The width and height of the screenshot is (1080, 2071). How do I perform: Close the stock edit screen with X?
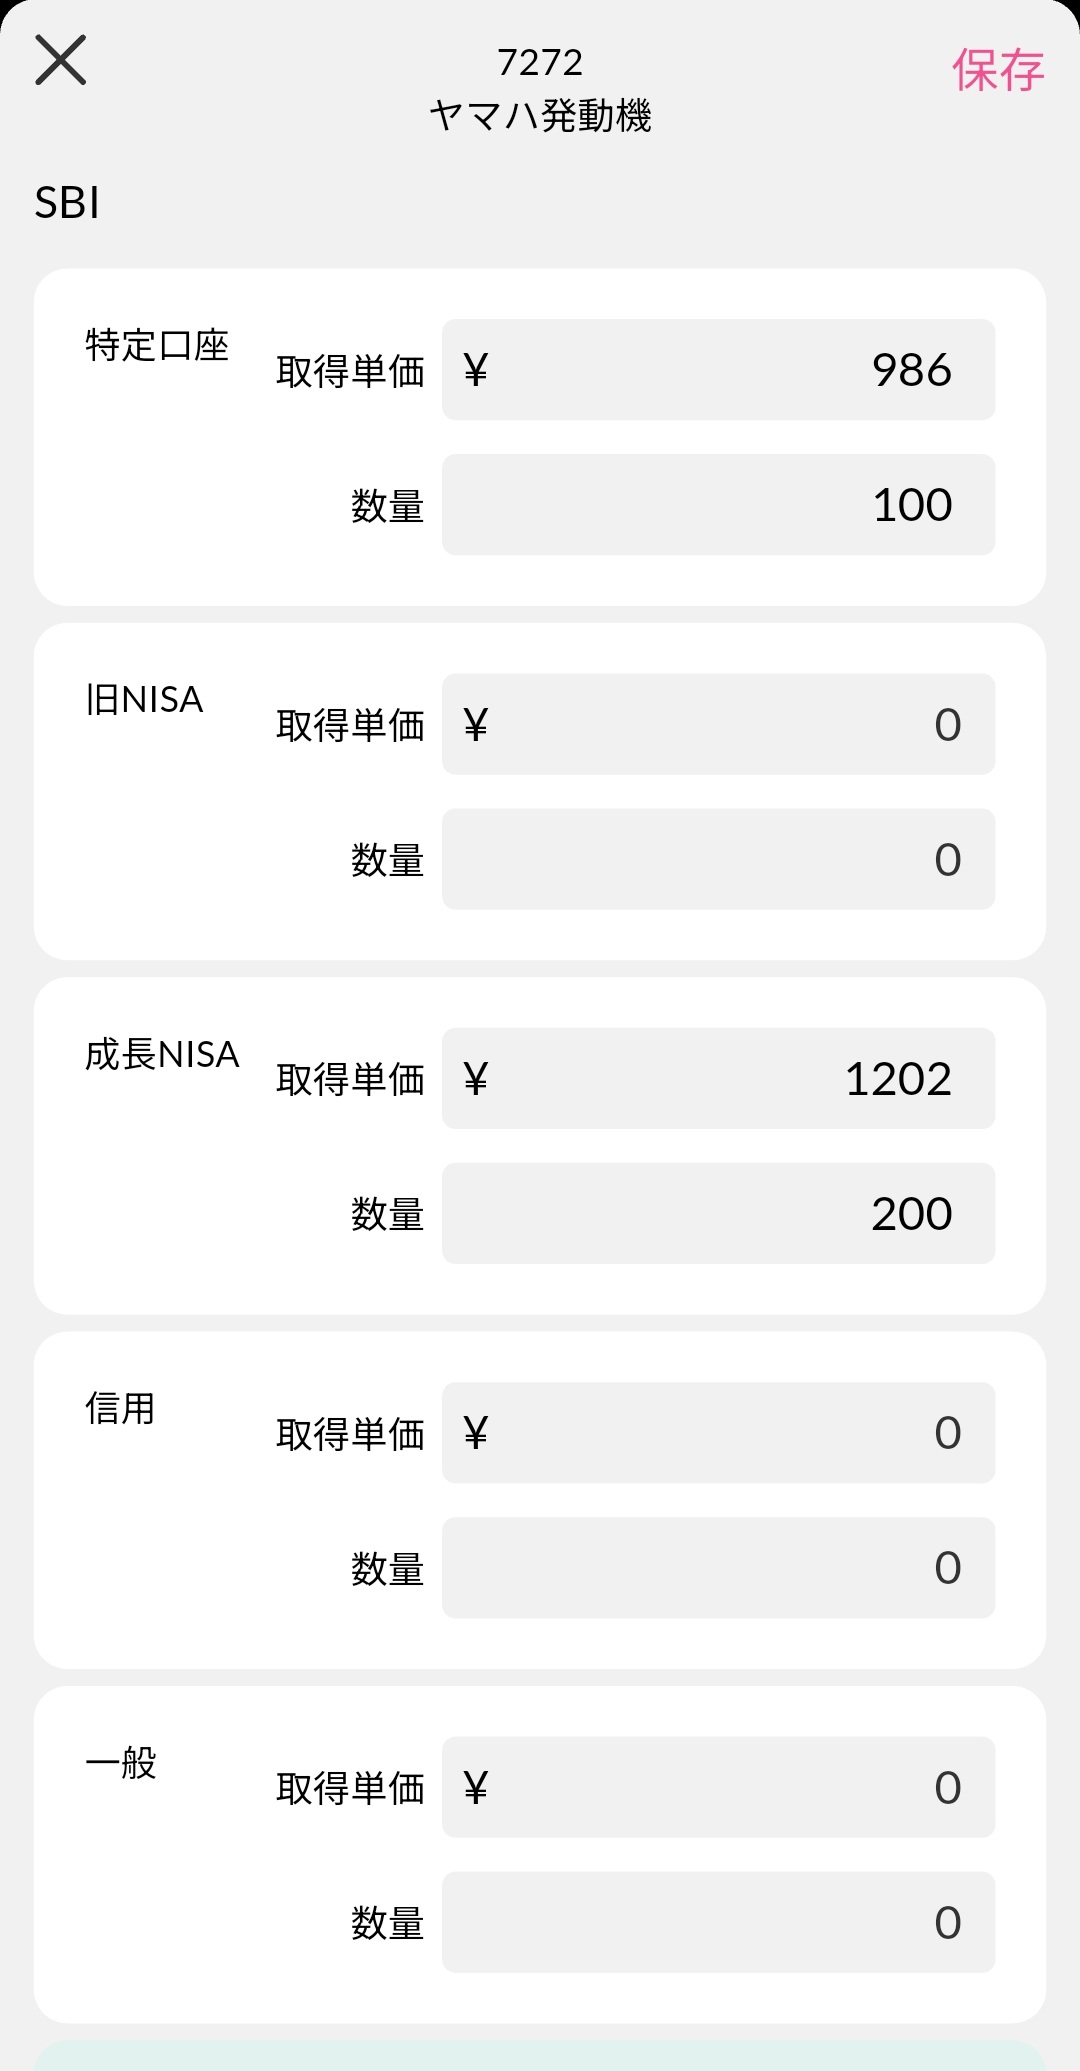coord(61,60)
